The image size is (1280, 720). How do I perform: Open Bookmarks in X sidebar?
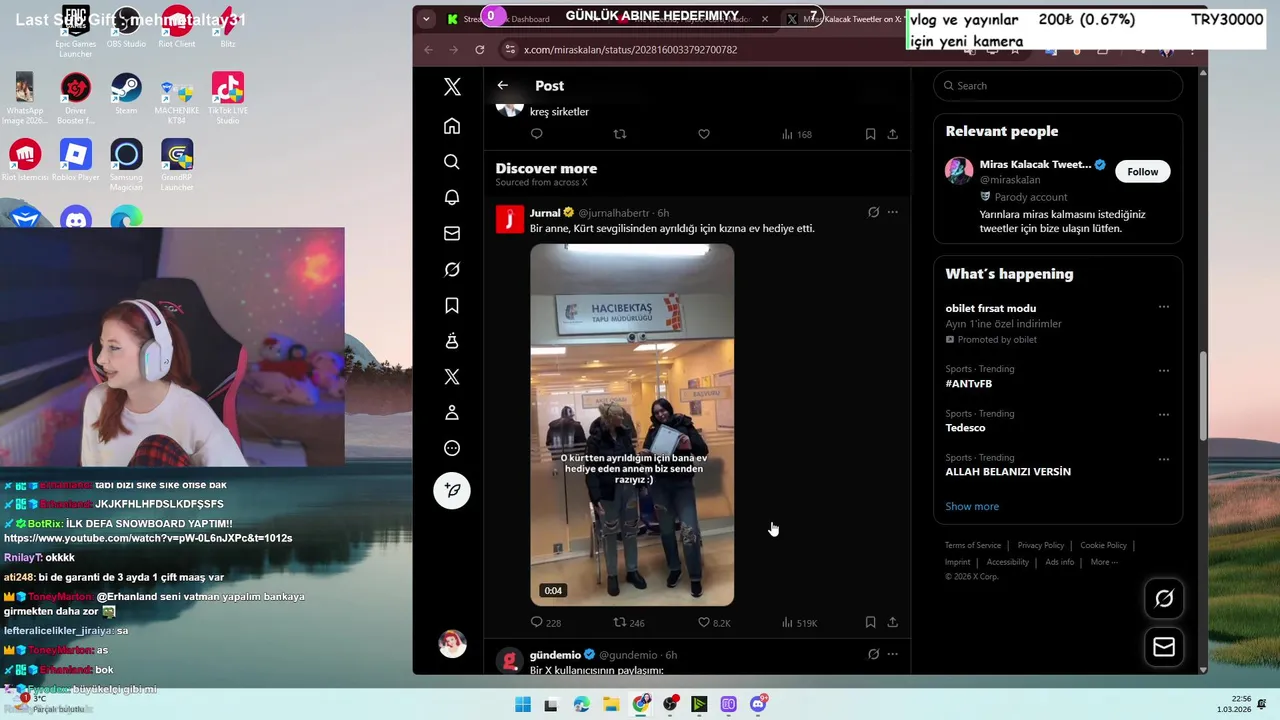pos(452,305)
